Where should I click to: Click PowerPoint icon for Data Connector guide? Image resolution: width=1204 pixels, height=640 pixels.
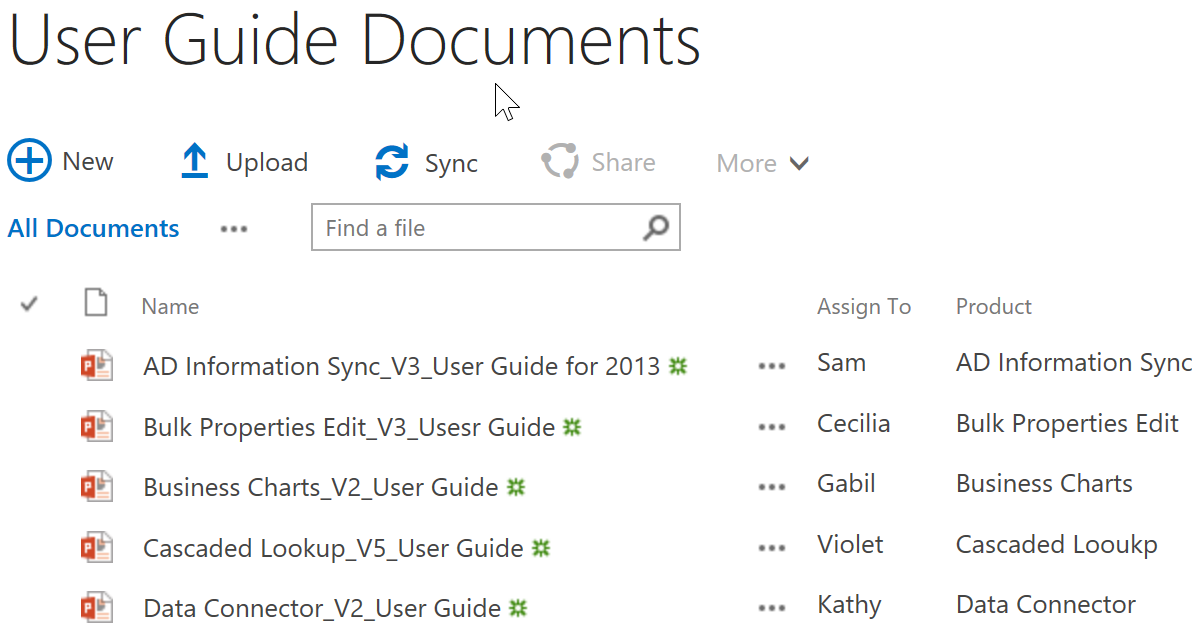click(x=97, y=607)
